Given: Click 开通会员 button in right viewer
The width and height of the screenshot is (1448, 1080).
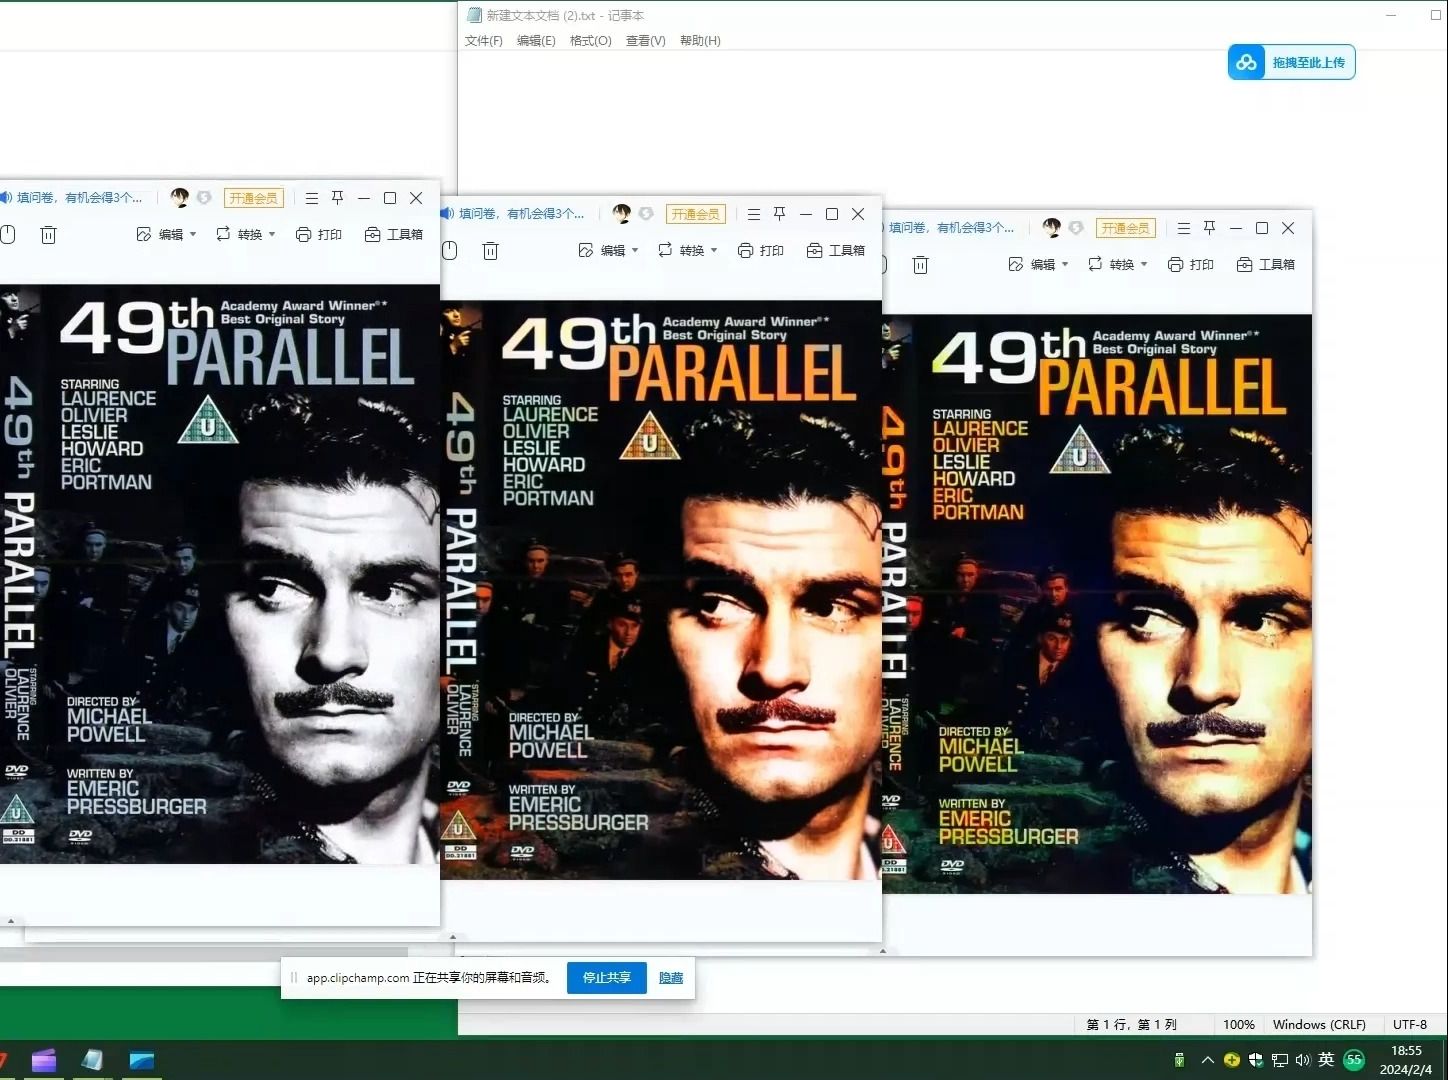Looking at the screenshot, I should coord(1126,228).
